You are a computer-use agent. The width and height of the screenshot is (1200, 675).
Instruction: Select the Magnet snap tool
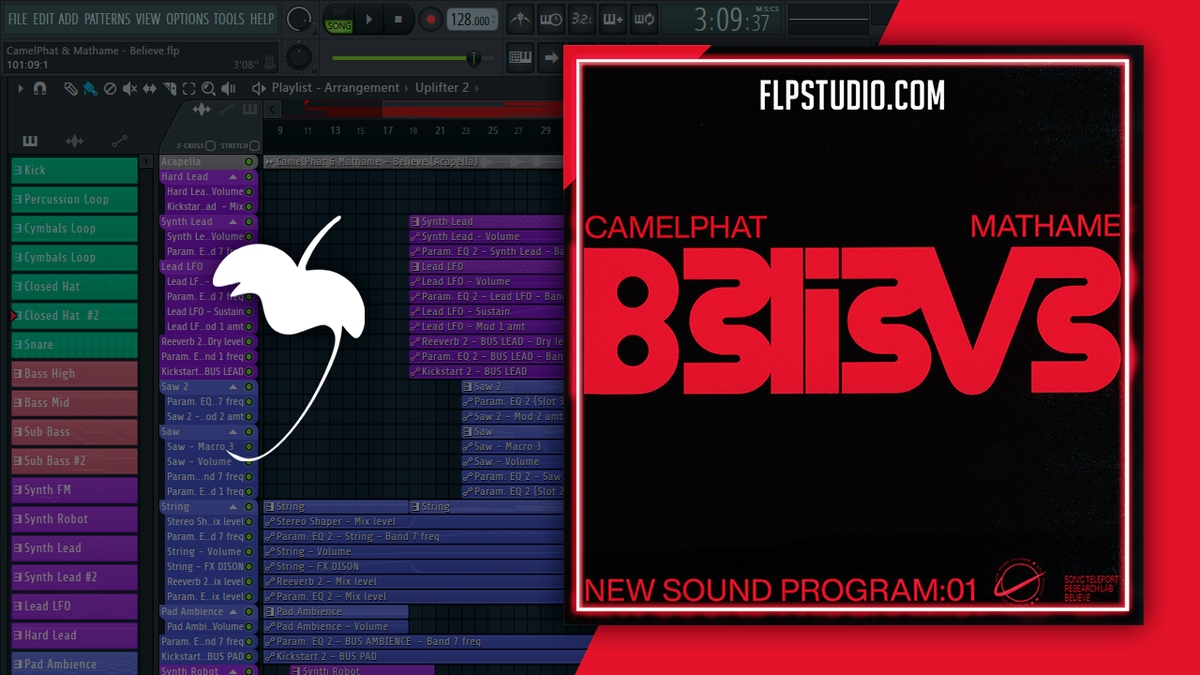[x=40, y=88]
